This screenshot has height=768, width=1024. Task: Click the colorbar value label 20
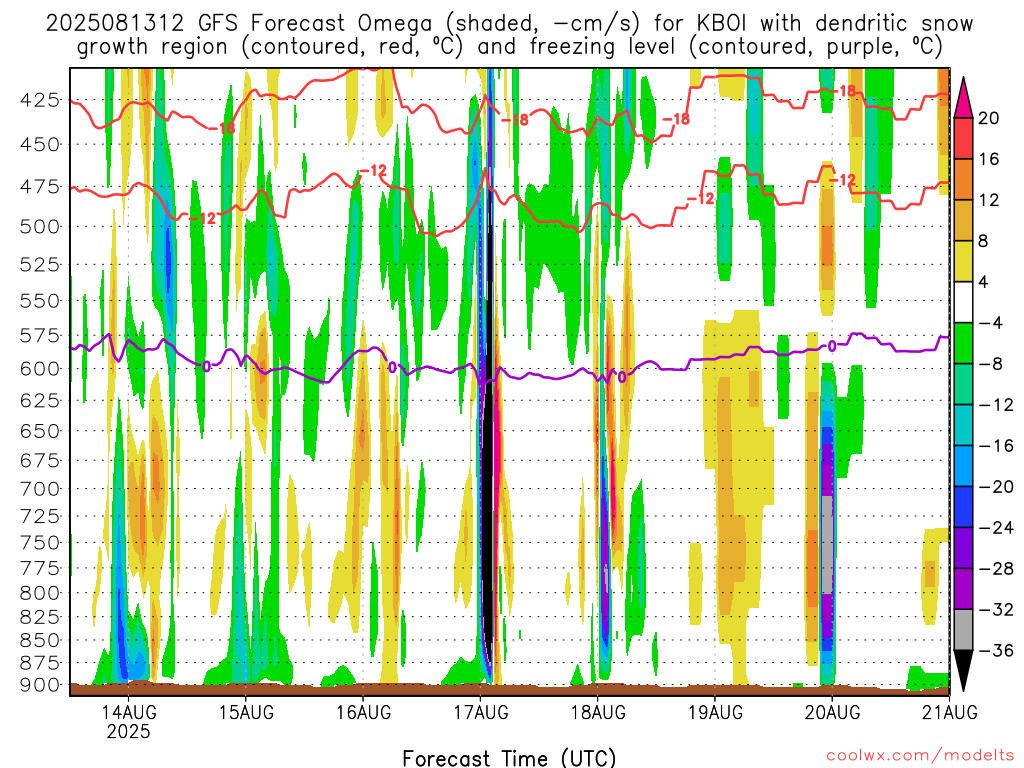[989, 118]
